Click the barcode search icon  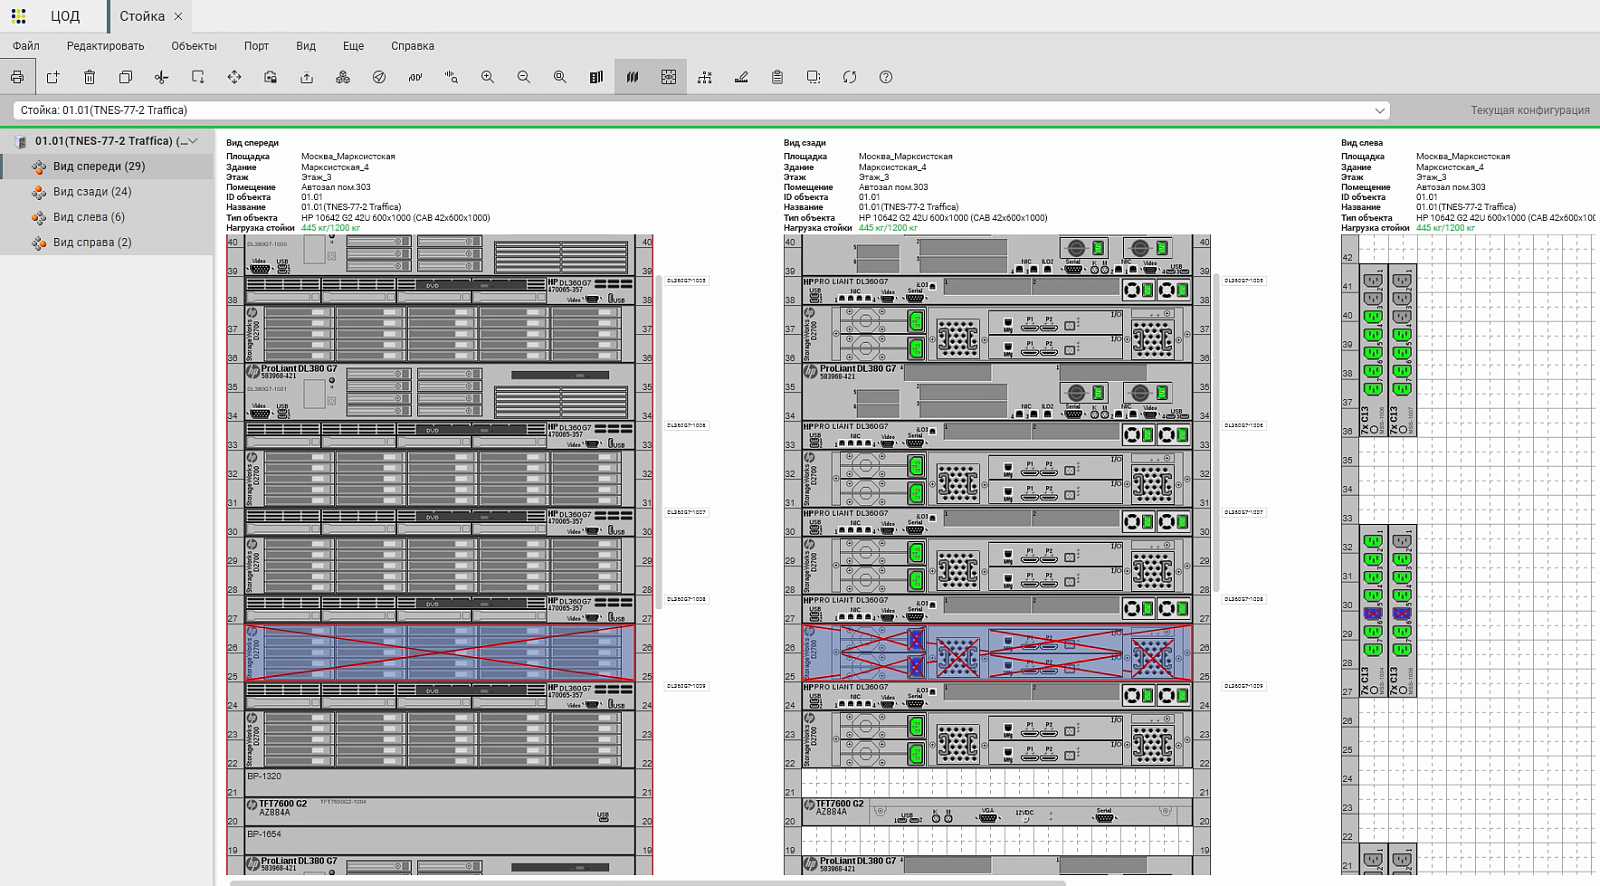pyautogui.click(x=452, y=77)
